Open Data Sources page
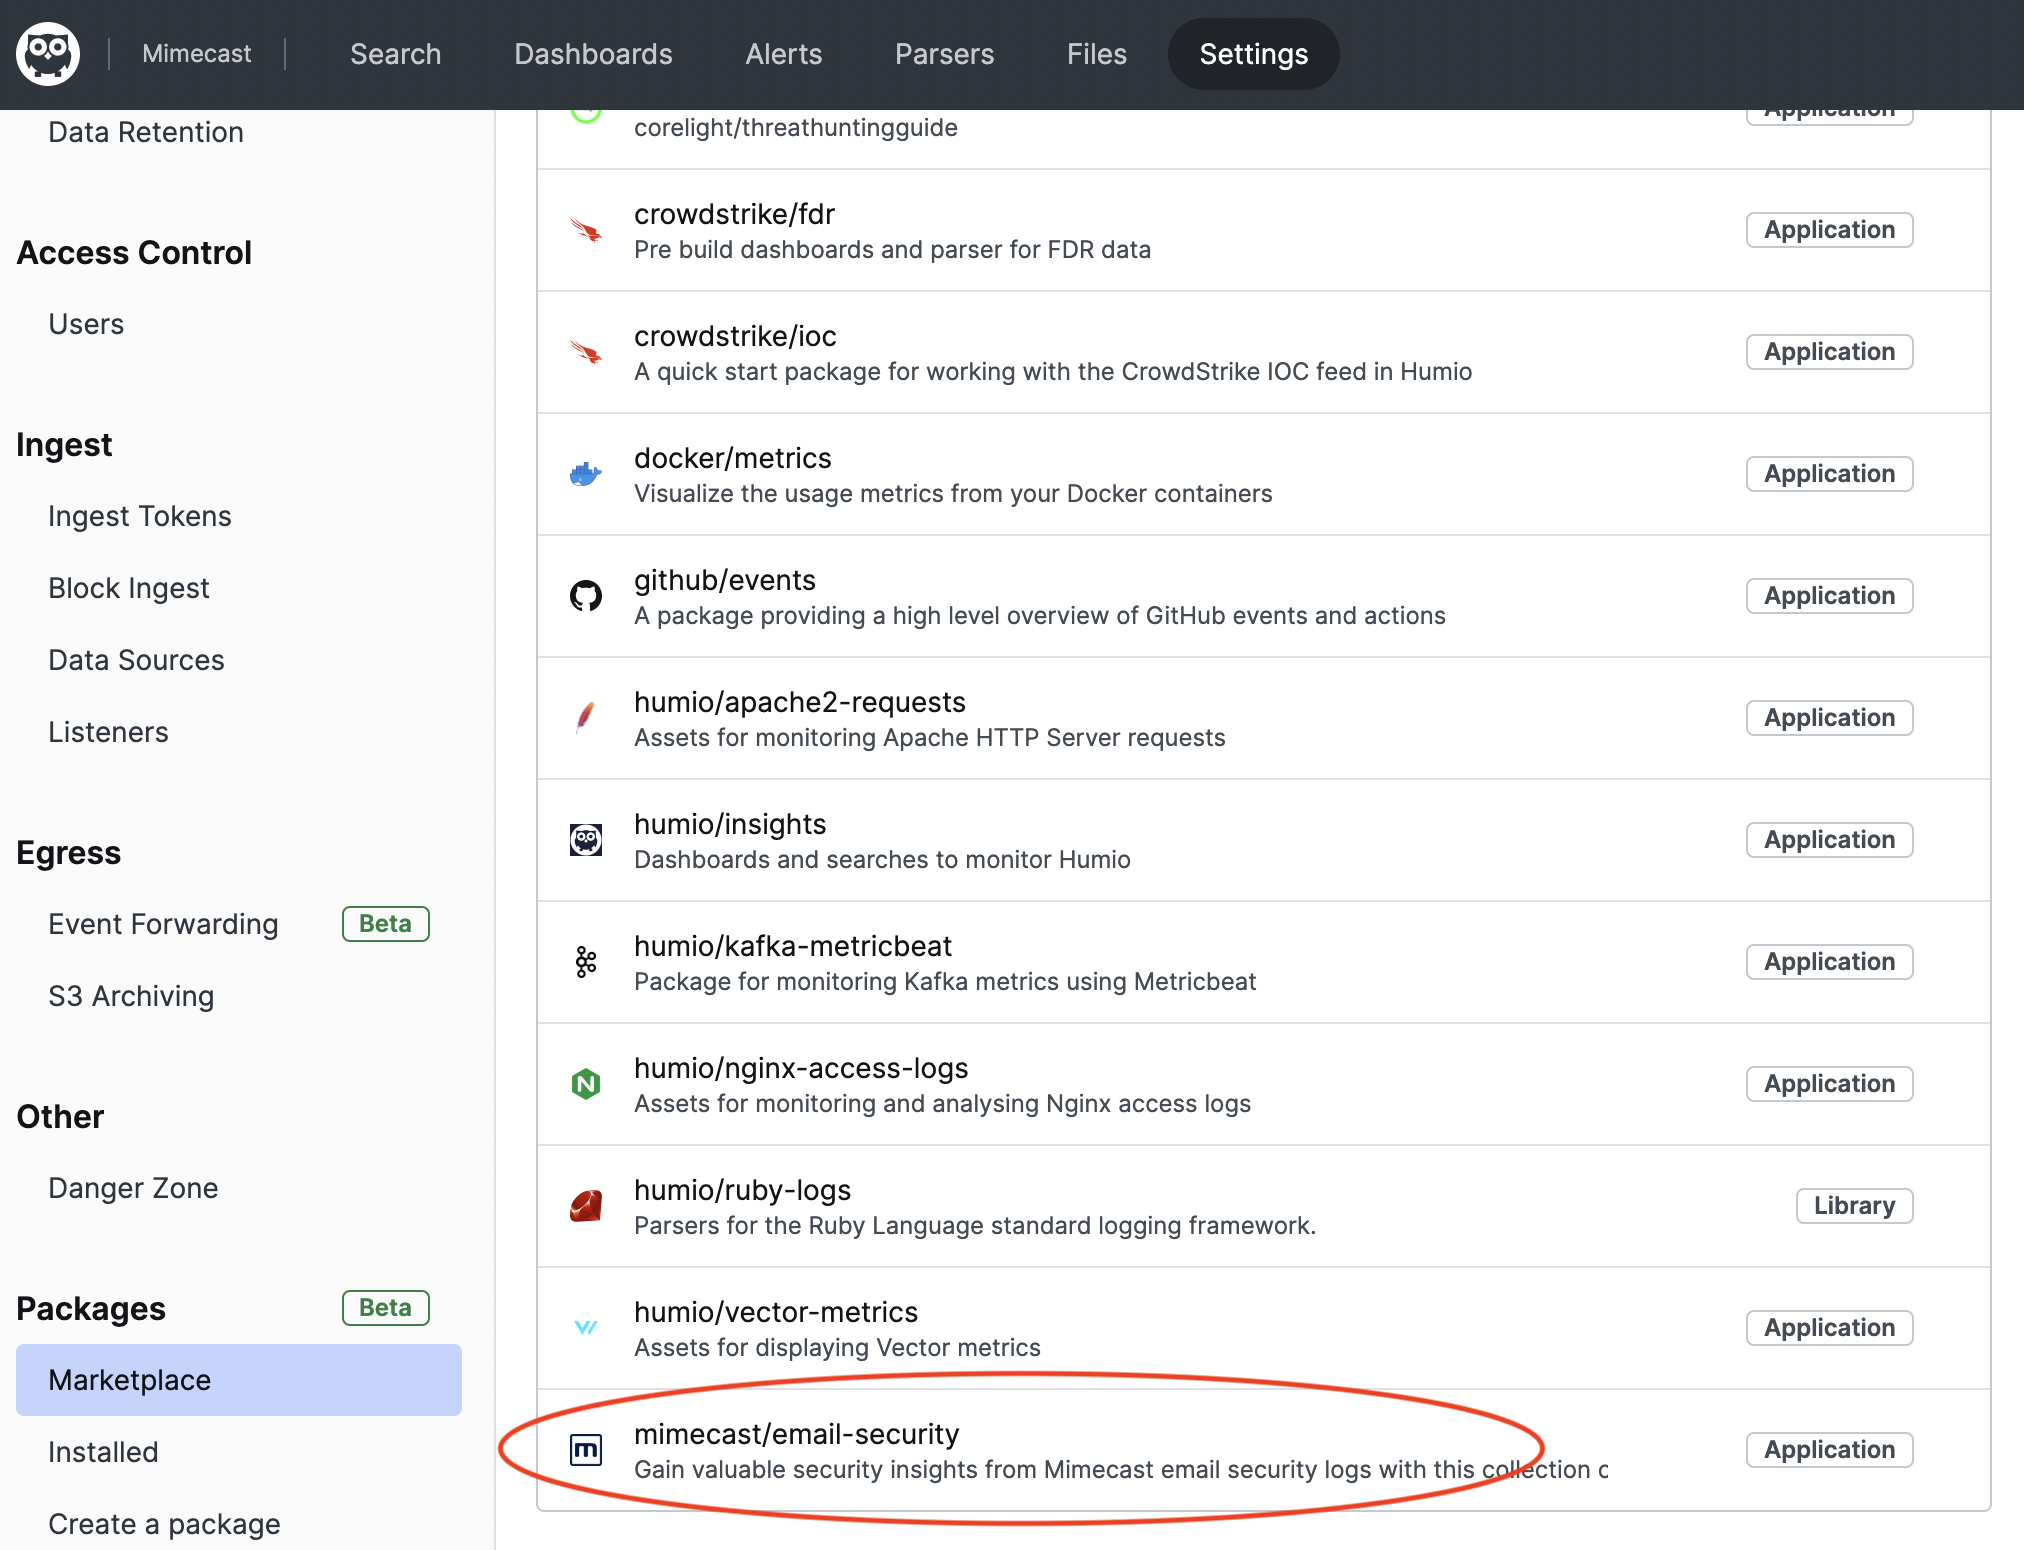Image resolution: width=2024 pixels, height=1550 pixels. [137, 660]
